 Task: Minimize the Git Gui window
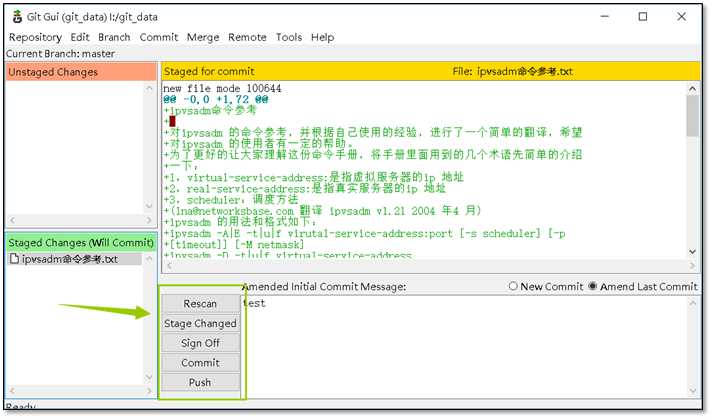[x=605, y=17]
